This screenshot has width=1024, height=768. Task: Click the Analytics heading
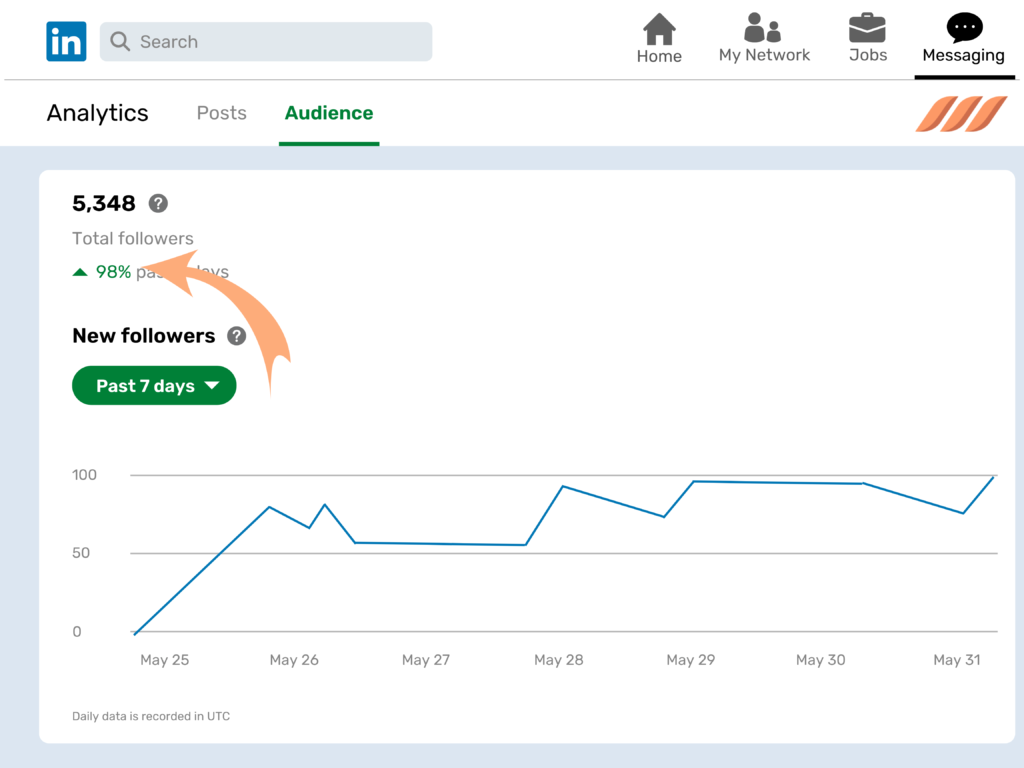(x=97, y=113)
